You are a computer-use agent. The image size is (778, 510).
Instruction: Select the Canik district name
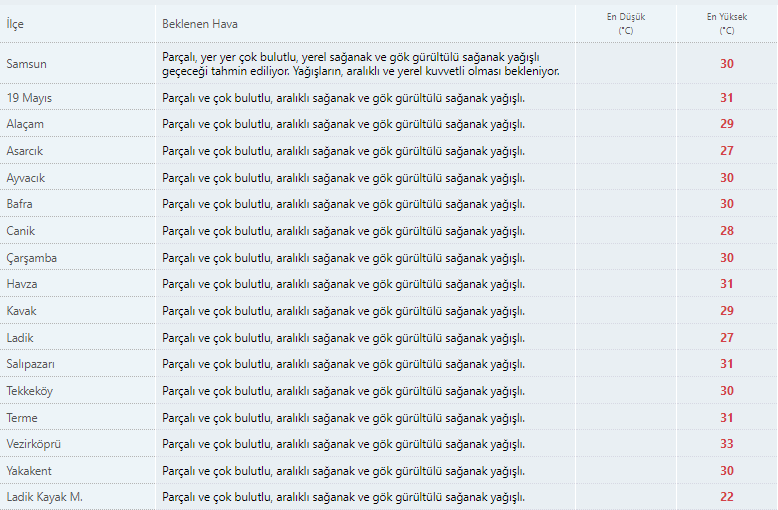(20, 231)
